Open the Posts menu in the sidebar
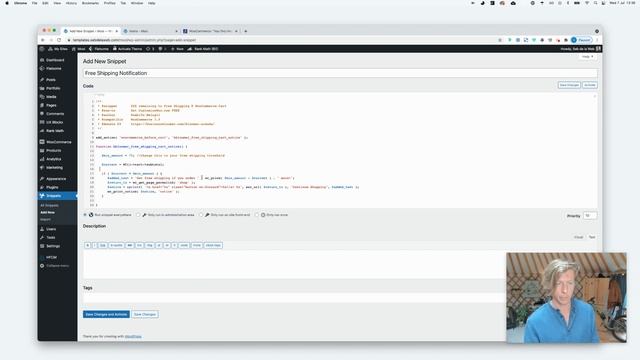Image resolution: width=640 pixels, height=360 pixels. 51,80
